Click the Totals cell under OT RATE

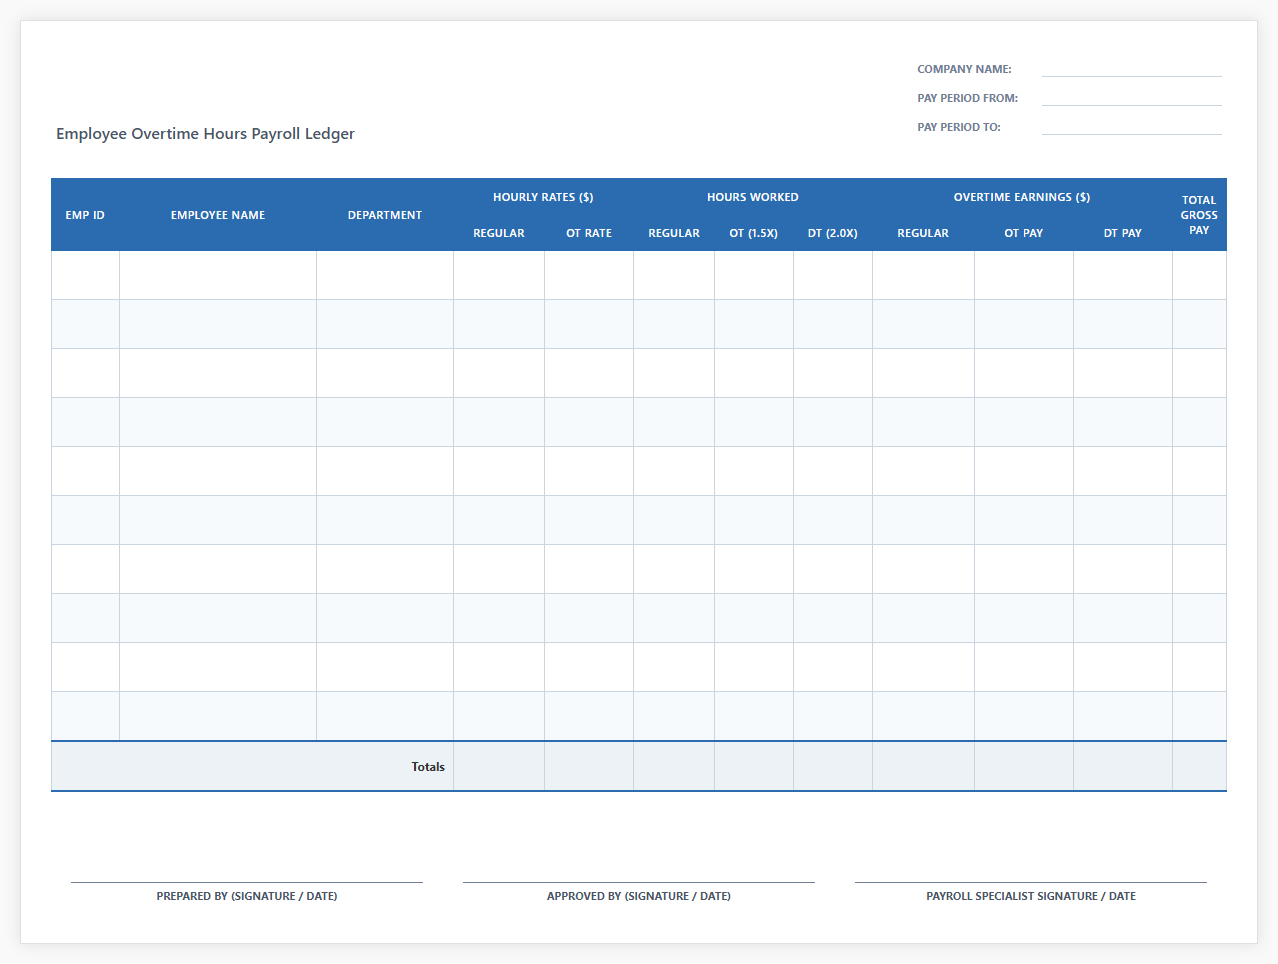pos(589,767)
